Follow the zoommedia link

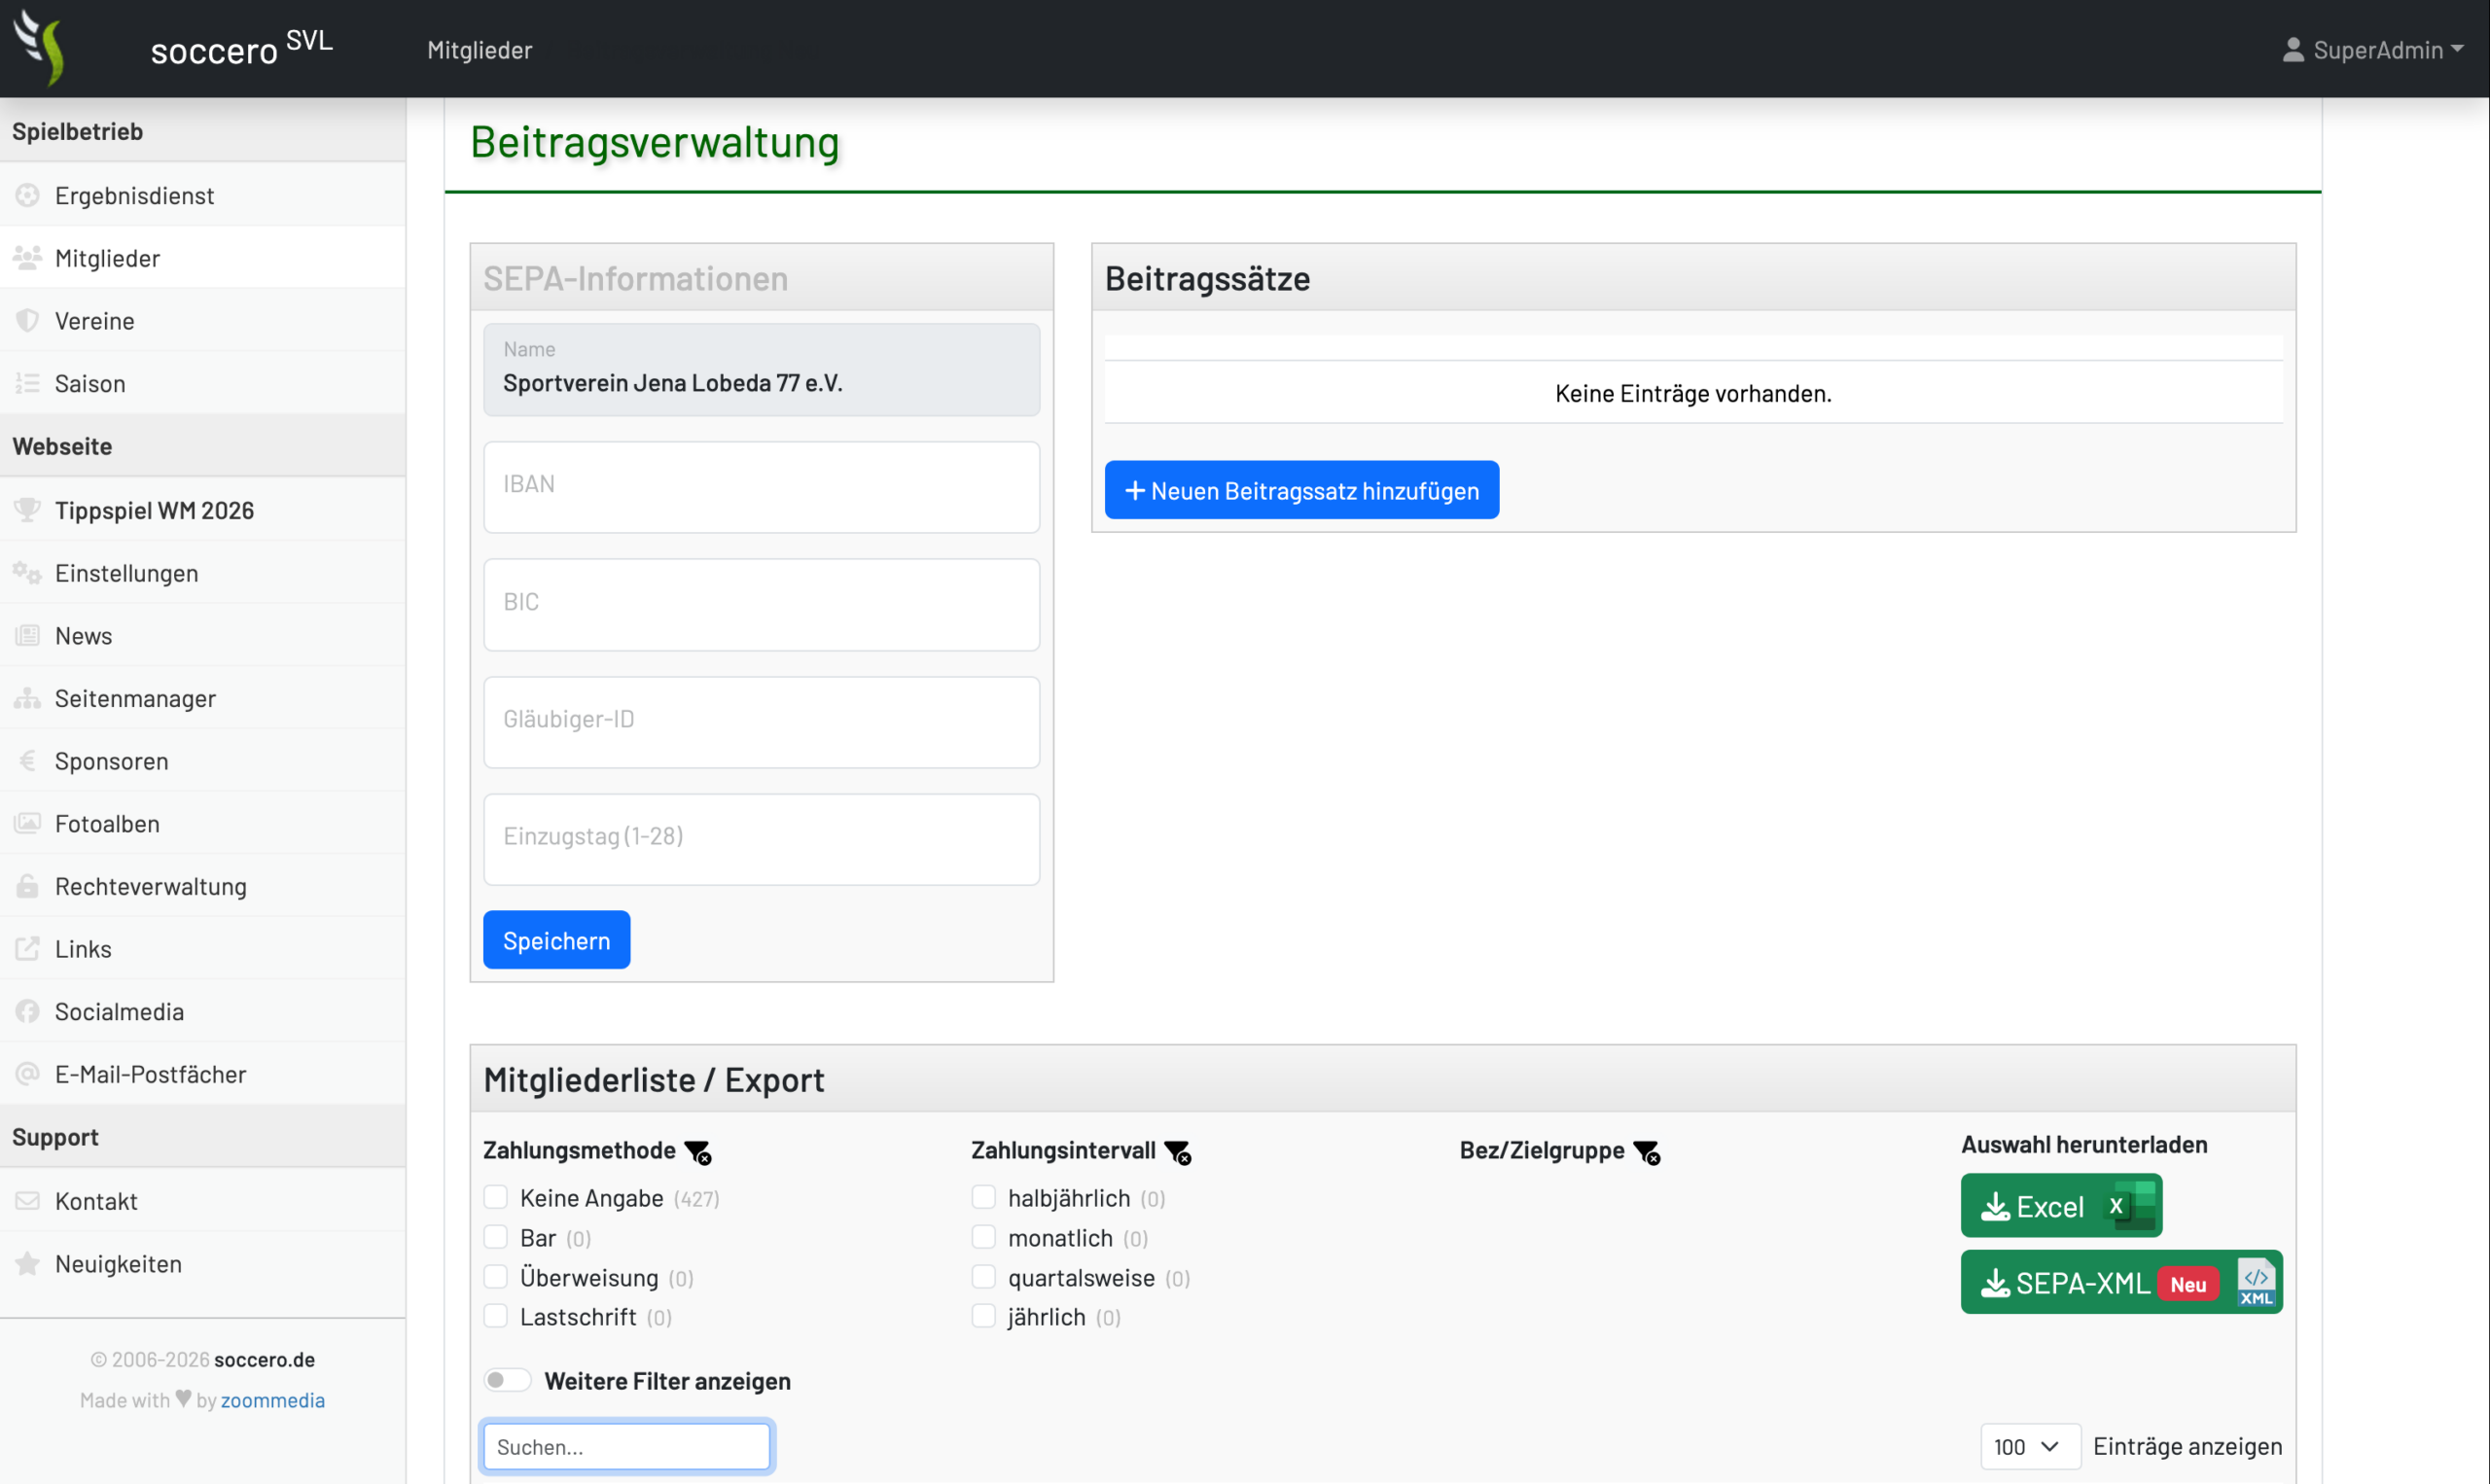click(x=272, y=1400)
